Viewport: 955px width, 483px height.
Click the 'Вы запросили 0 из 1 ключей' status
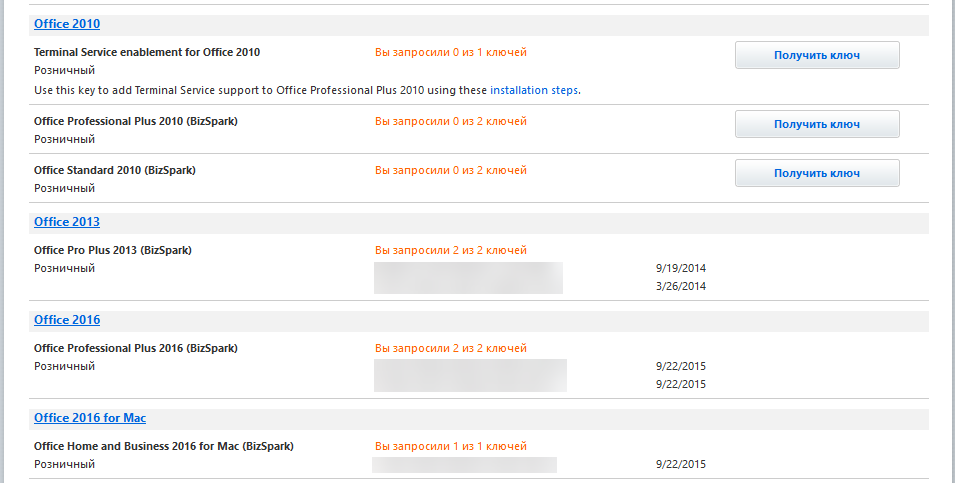click(450, 52)
